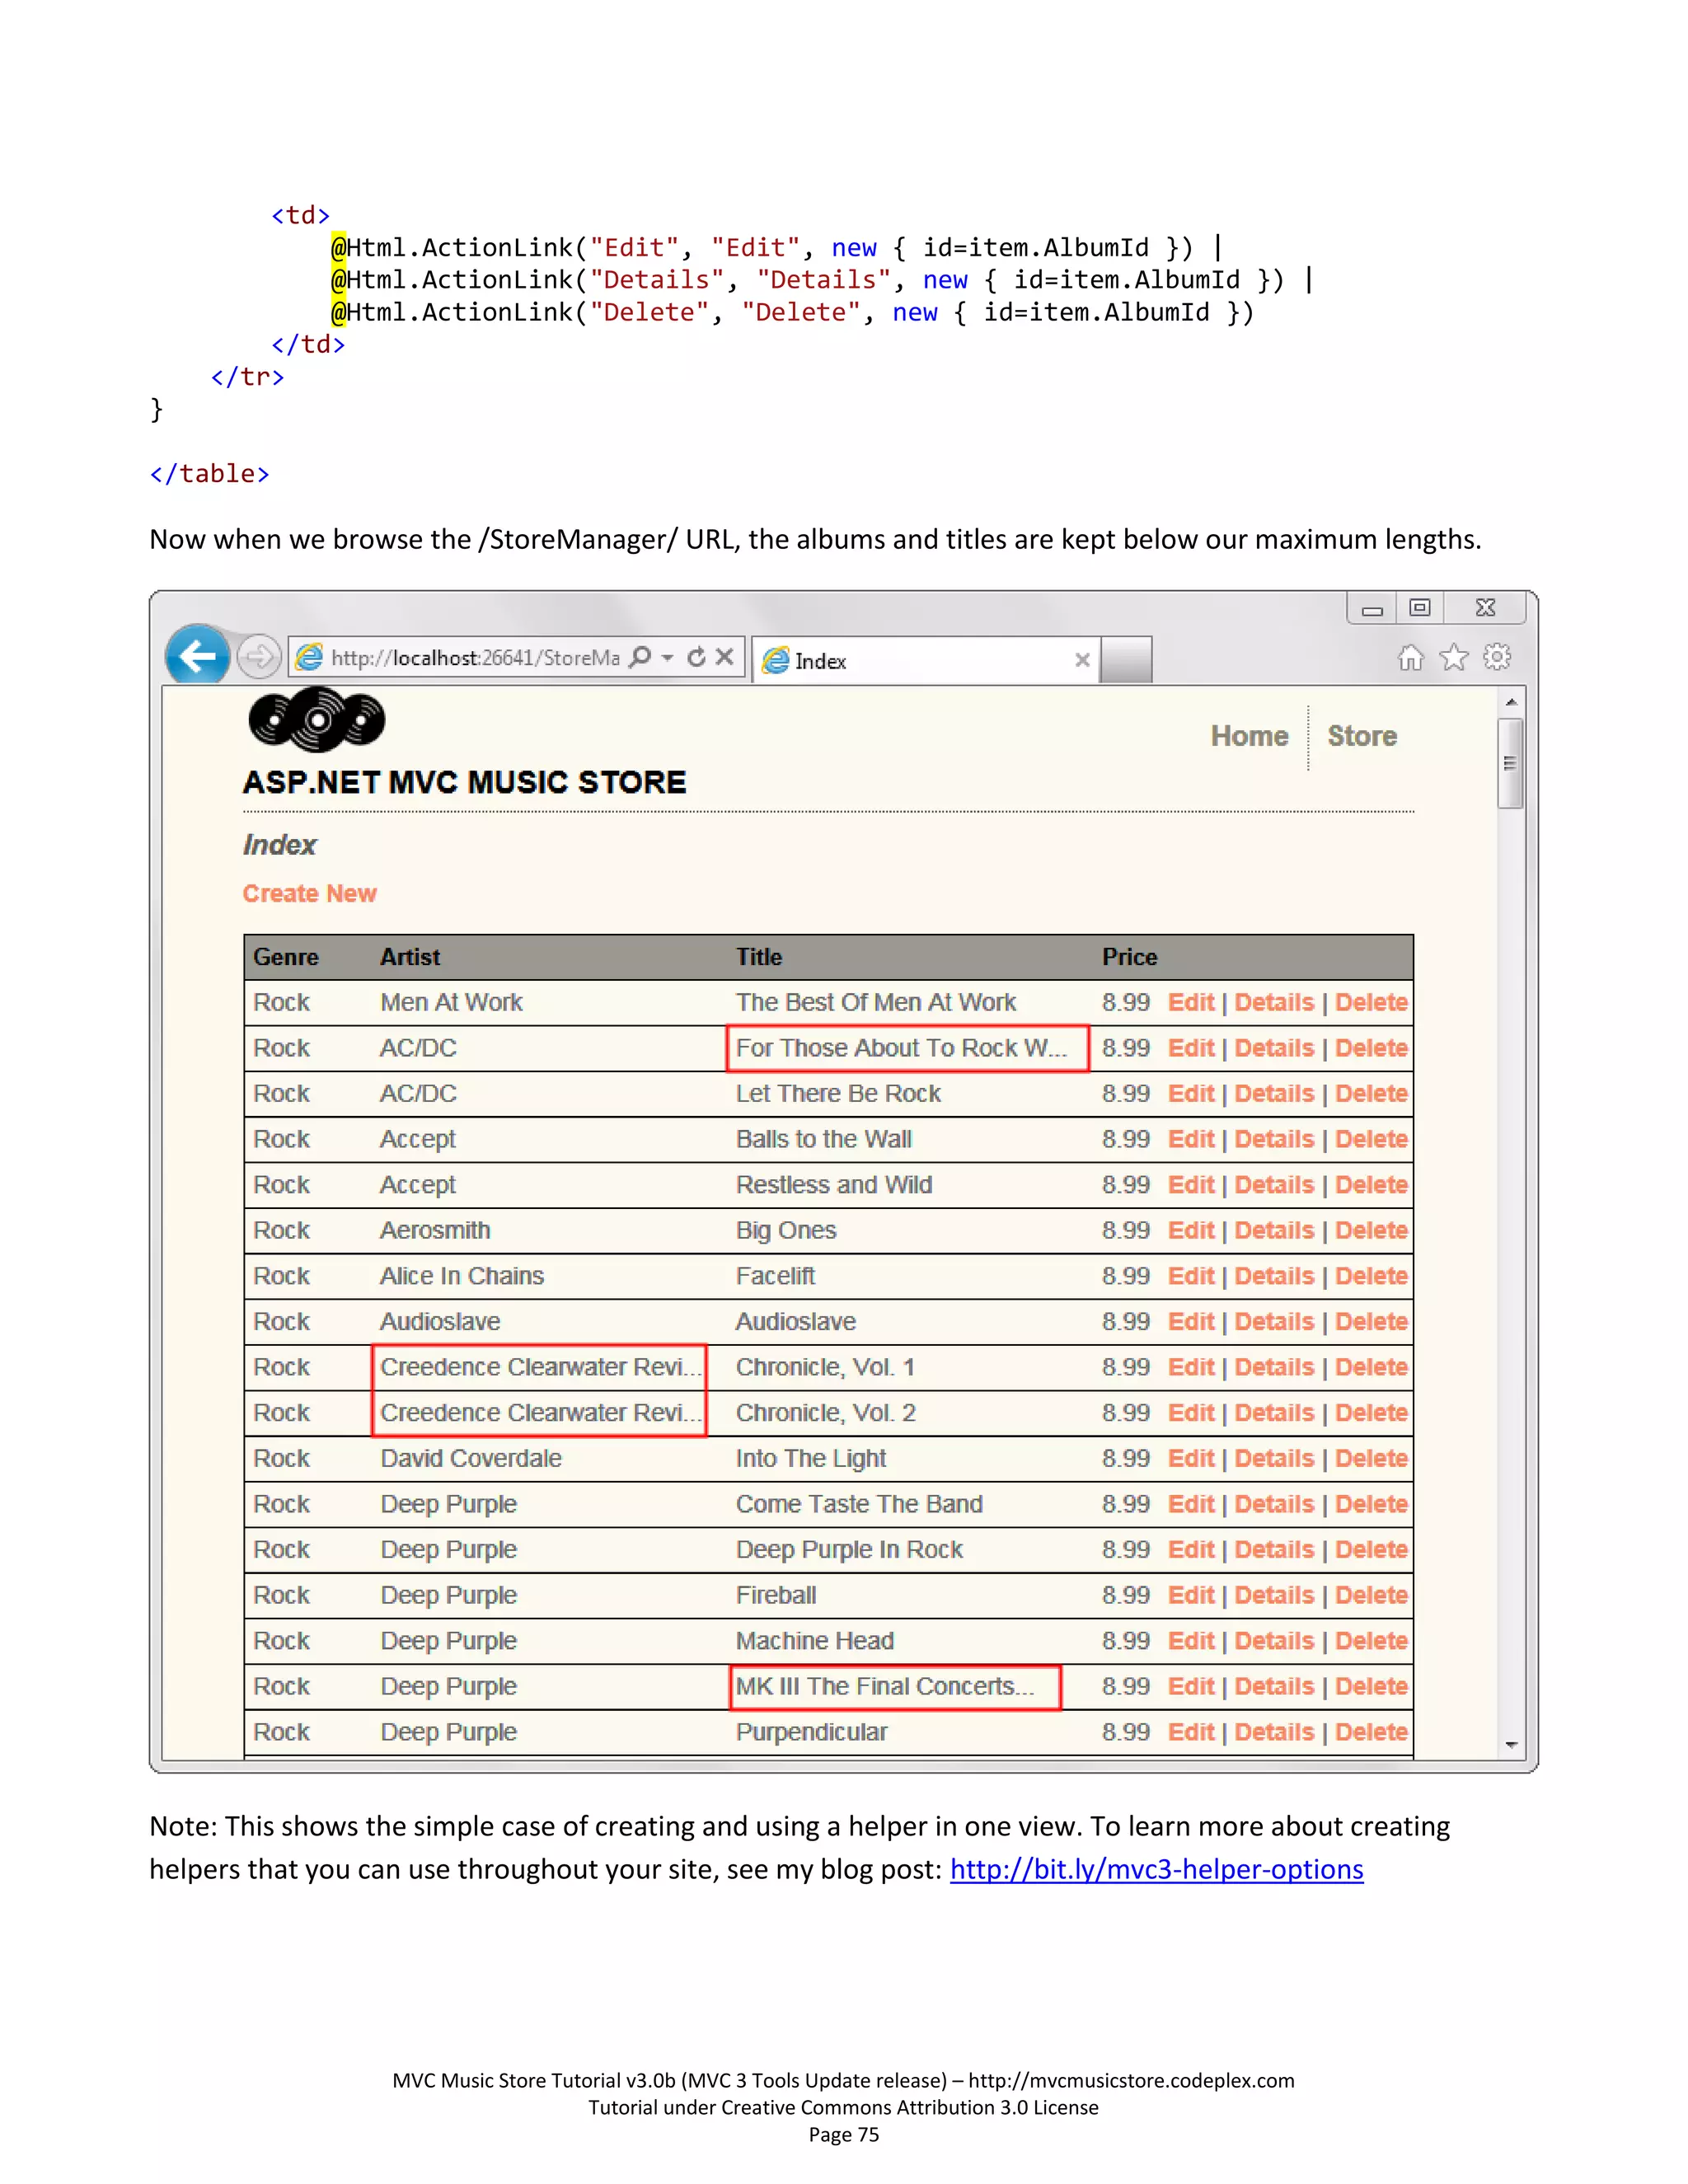Open Details for Deep Purple In Rock
Screen dimensions: 1688x2184
pos(1274,1550)
